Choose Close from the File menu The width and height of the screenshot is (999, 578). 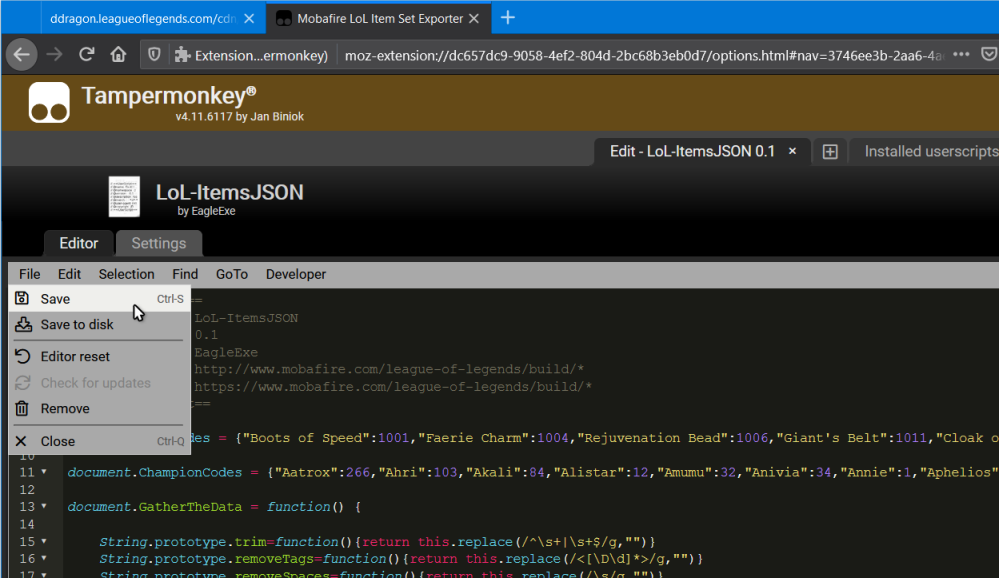coord(99,441)
